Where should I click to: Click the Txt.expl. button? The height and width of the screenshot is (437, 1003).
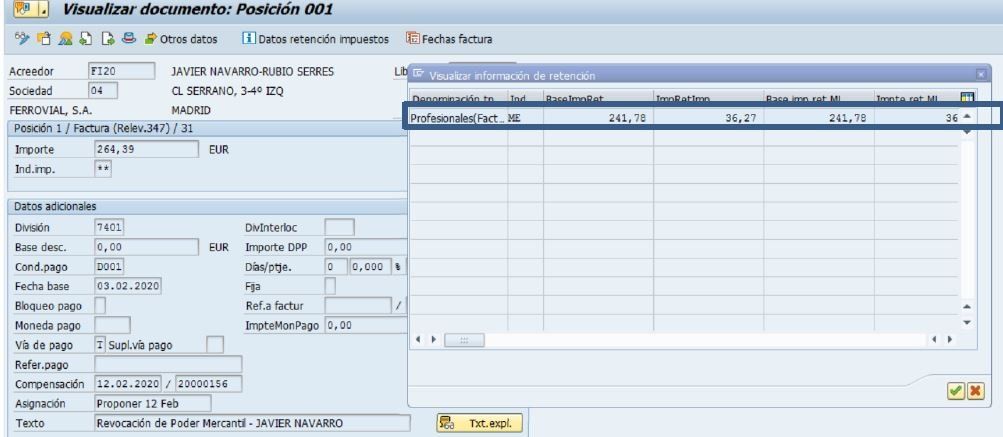[x=480, y=423]
